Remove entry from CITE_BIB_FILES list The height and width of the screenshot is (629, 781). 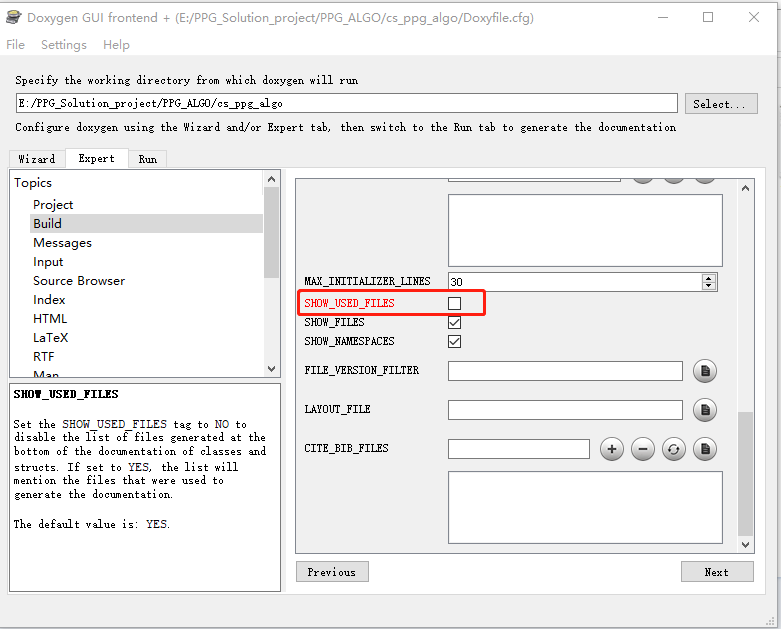coord(643,449)
